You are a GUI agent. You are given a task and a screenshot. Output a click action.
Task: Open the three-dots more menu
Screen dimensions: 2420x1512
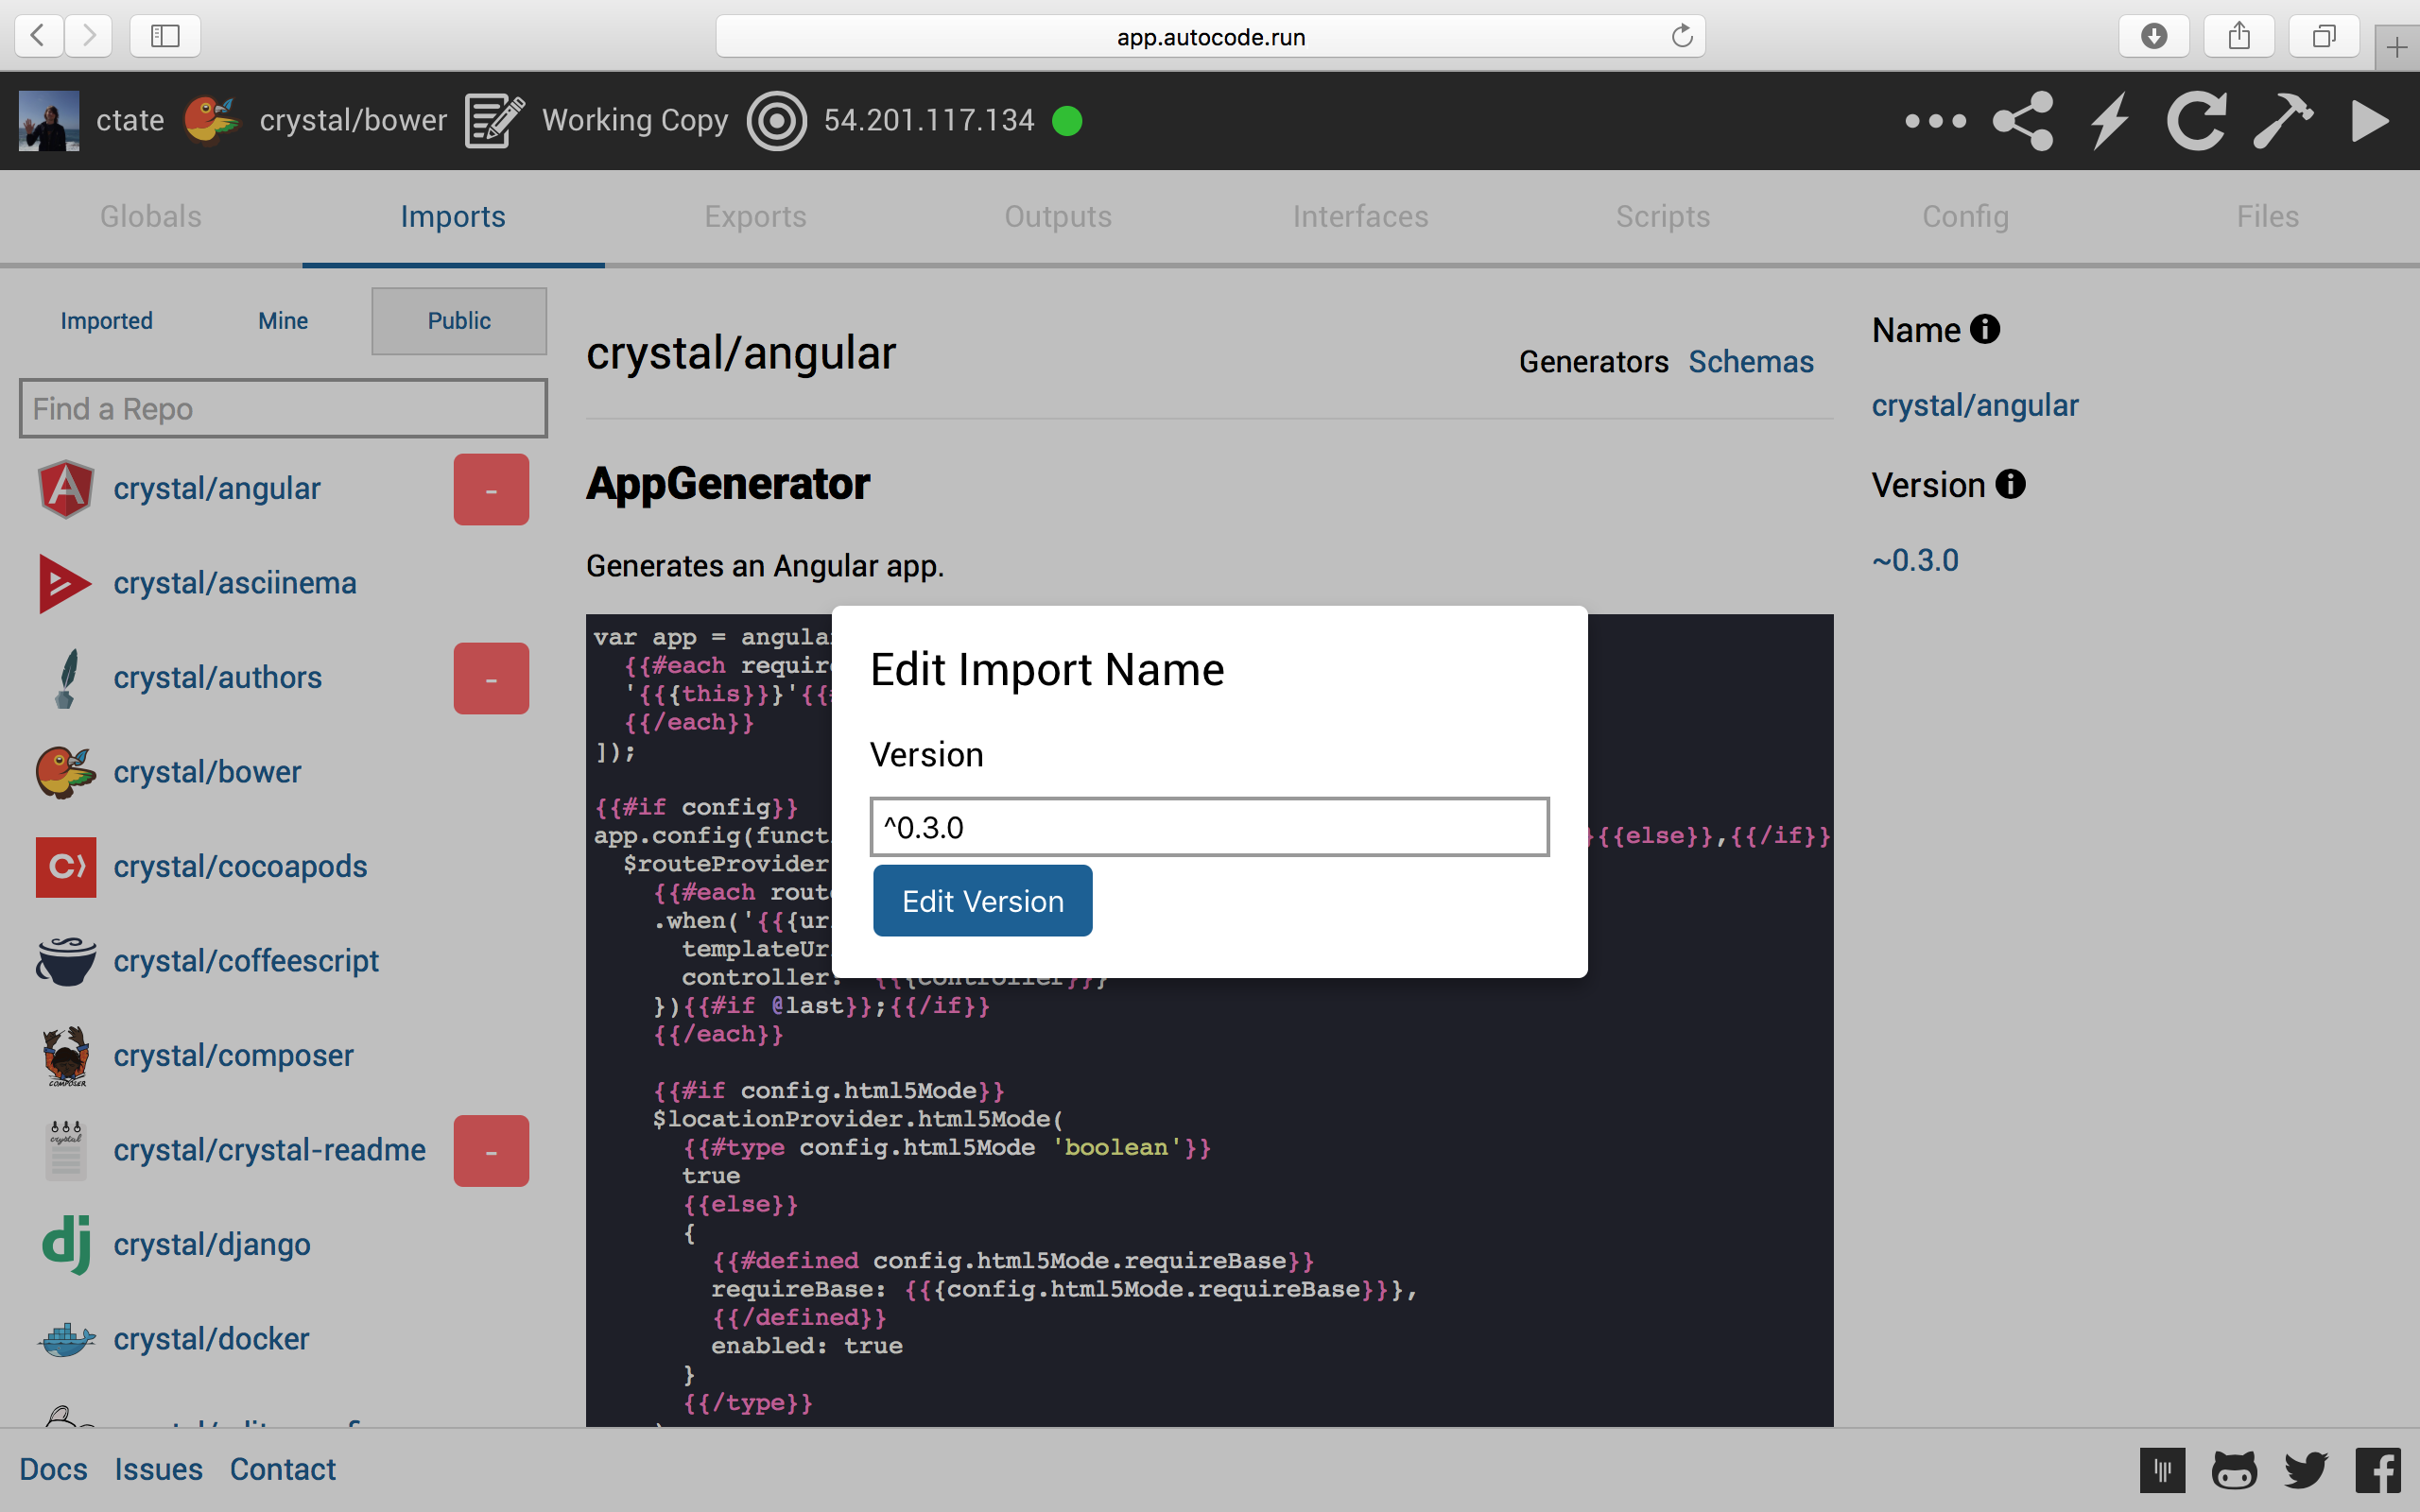[x=1935, y=121]
